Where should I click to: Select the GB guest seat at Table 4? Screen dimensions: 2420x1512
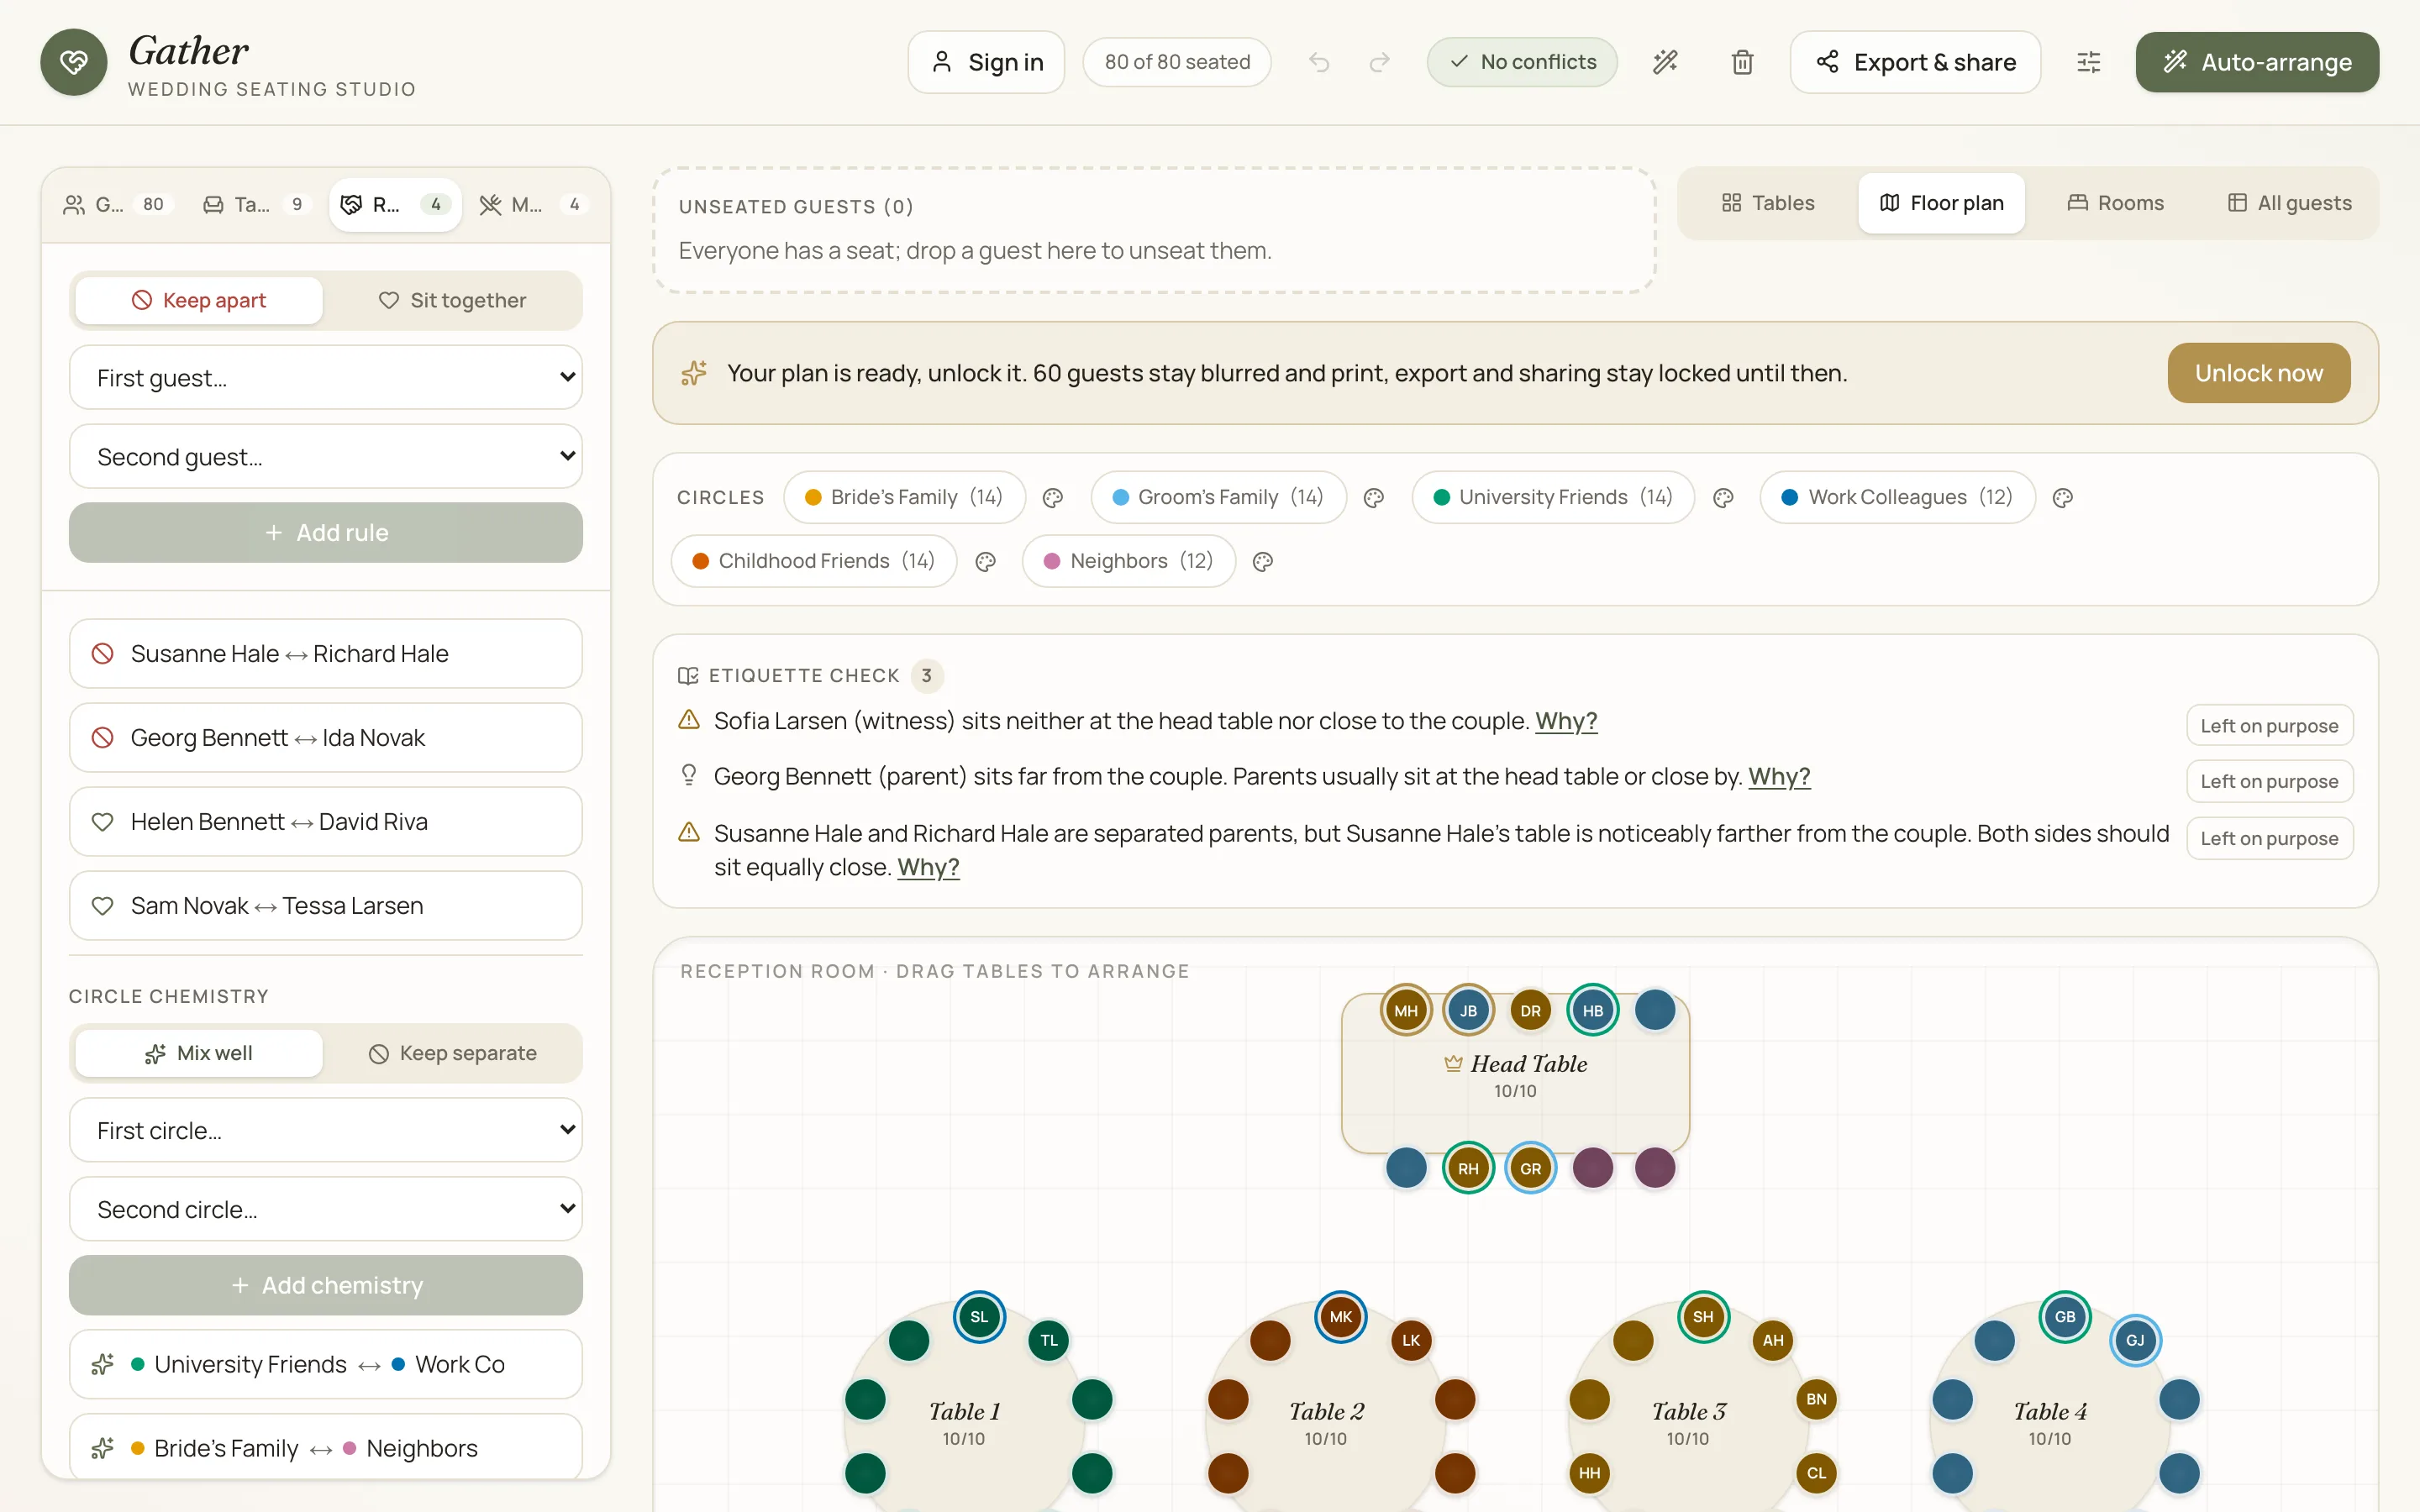pyautogui.click(x=2065, y=1316)
